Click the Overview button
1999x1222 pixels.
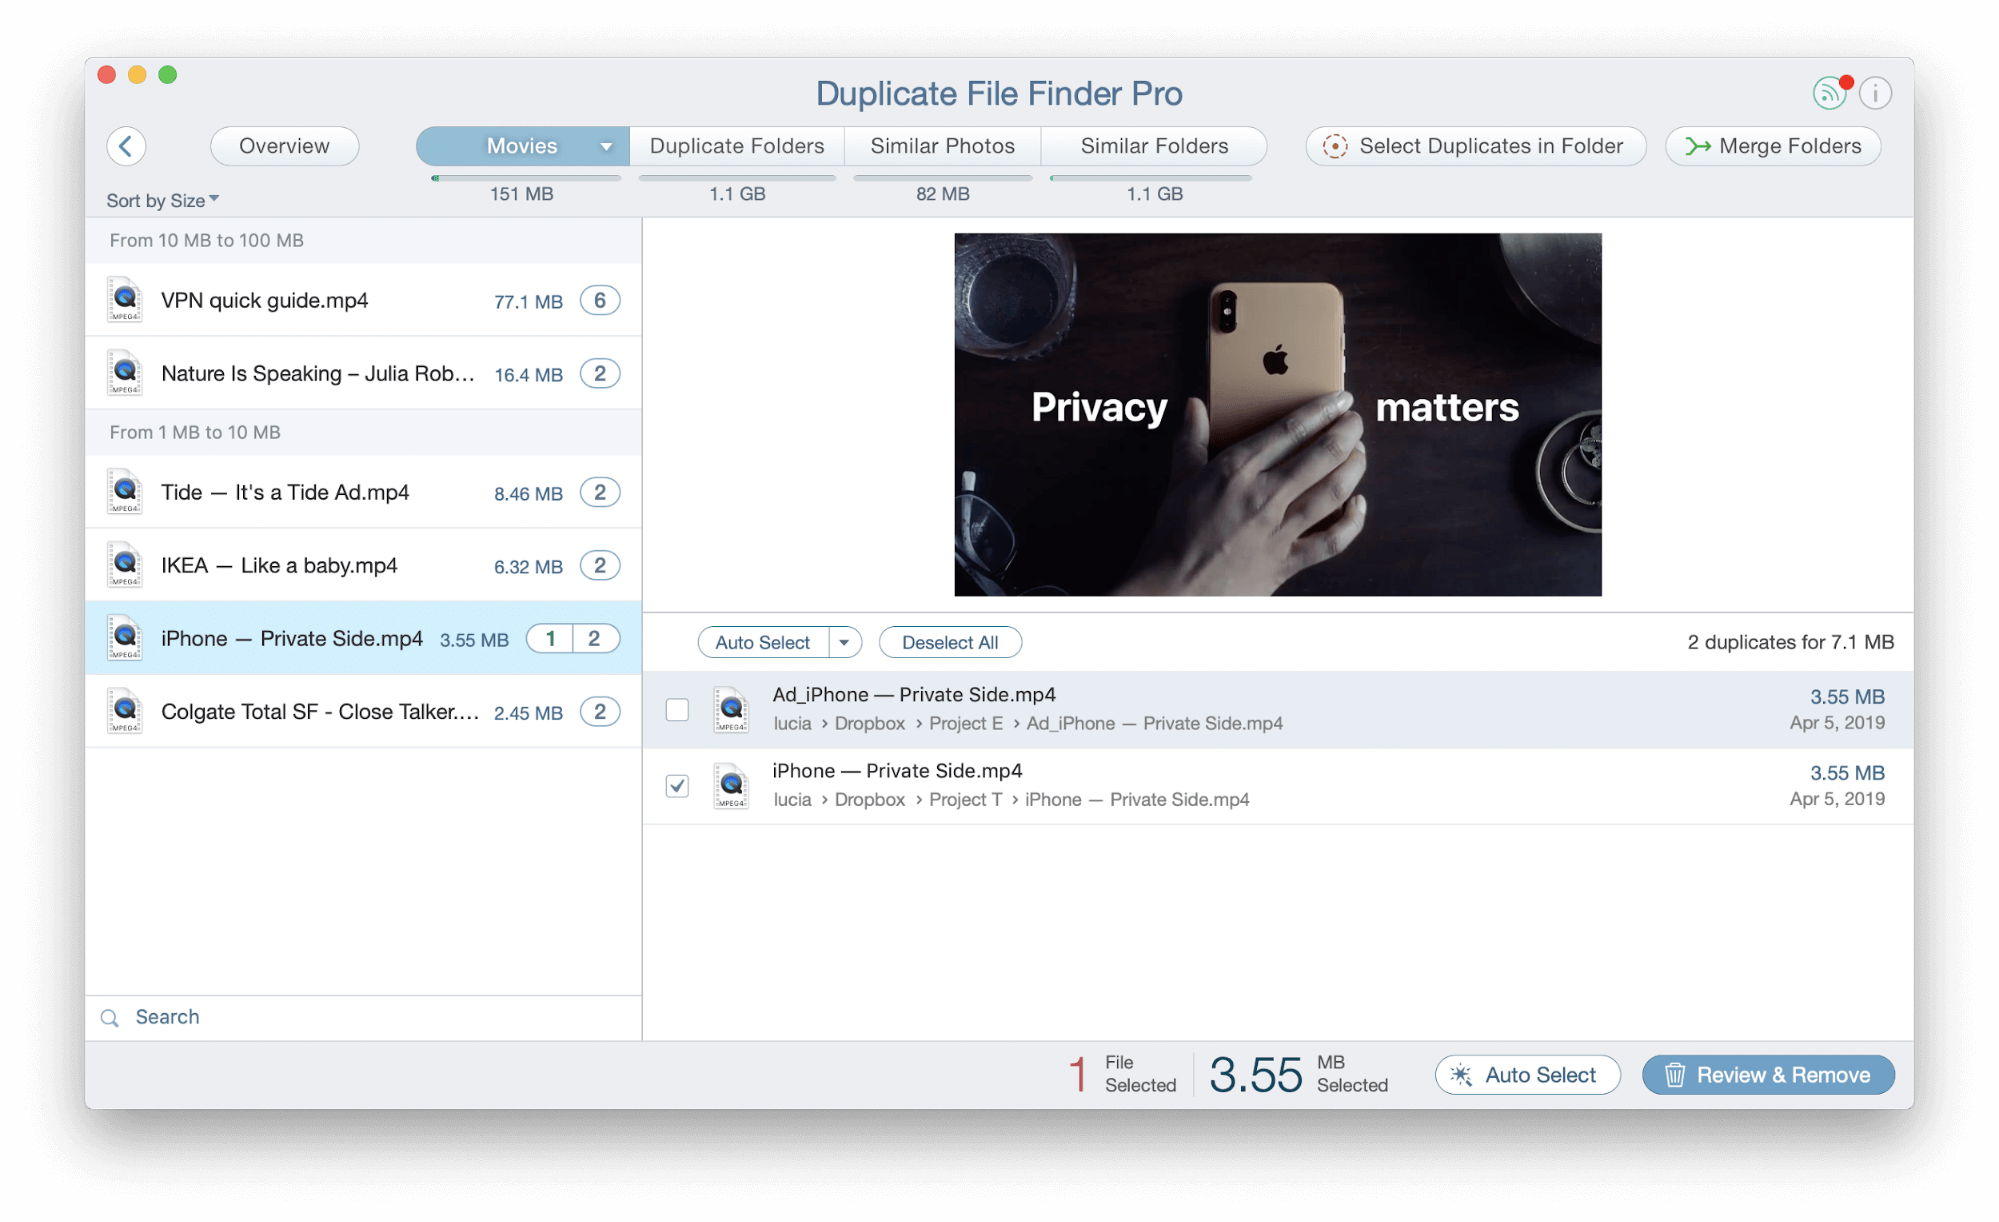(284, 146)
